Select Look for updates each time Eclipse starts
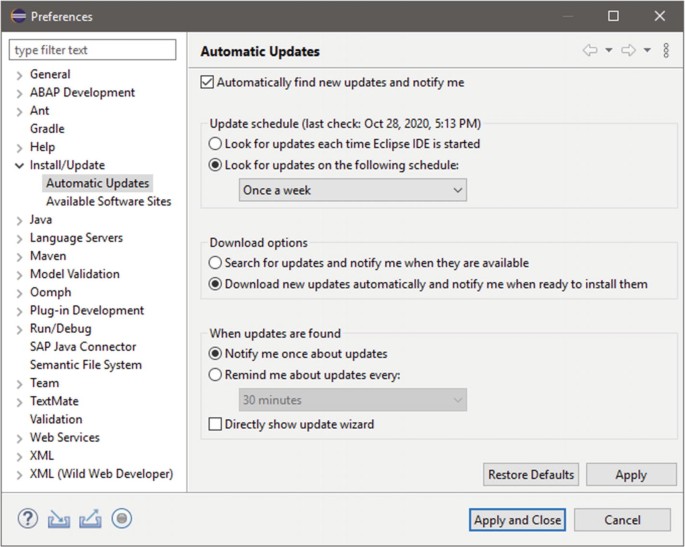The height and width of the screenshot is (547, 685). [x=215, y=144]
